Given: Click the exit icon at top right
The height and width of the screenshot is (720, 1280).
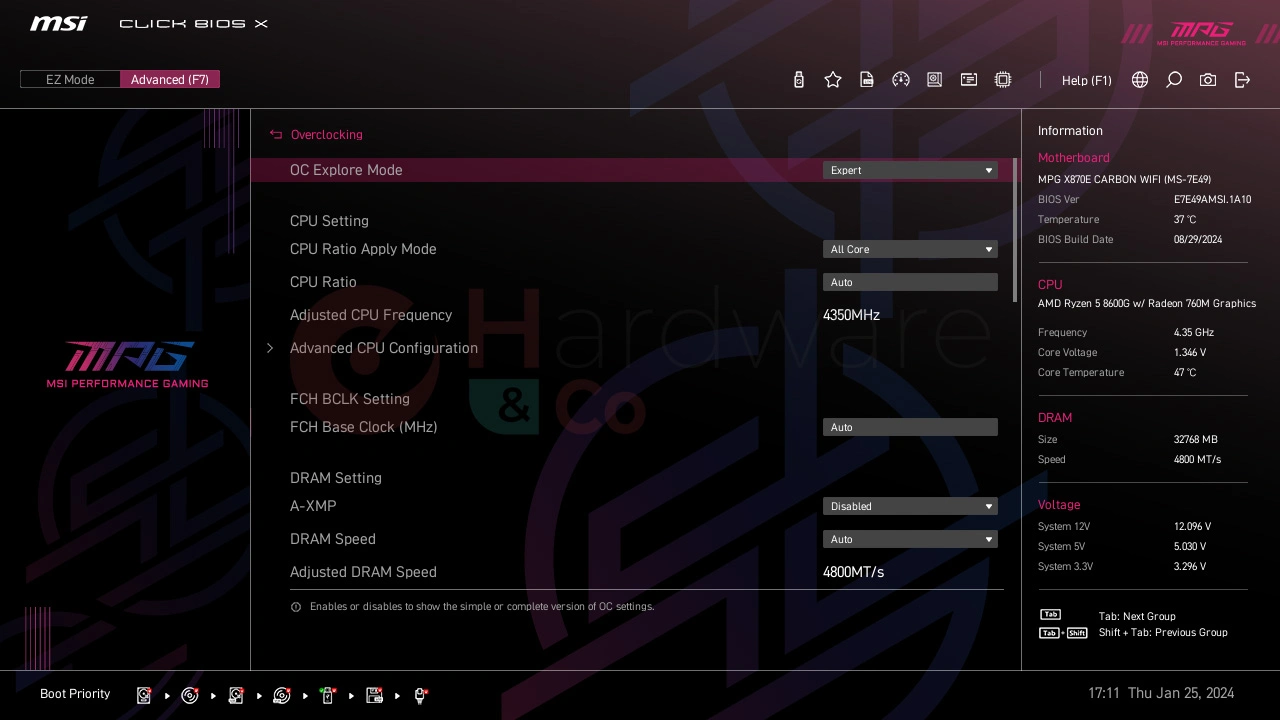Looking at the screenshot, I should (1242, 80).
